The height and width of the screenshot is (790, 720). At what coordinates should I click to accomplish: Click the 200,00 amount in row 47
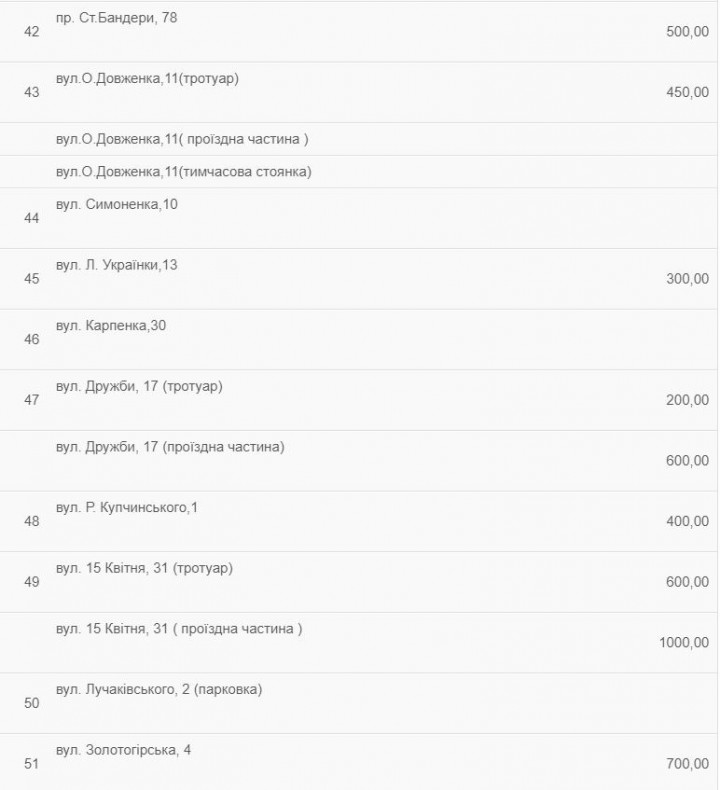687,400
